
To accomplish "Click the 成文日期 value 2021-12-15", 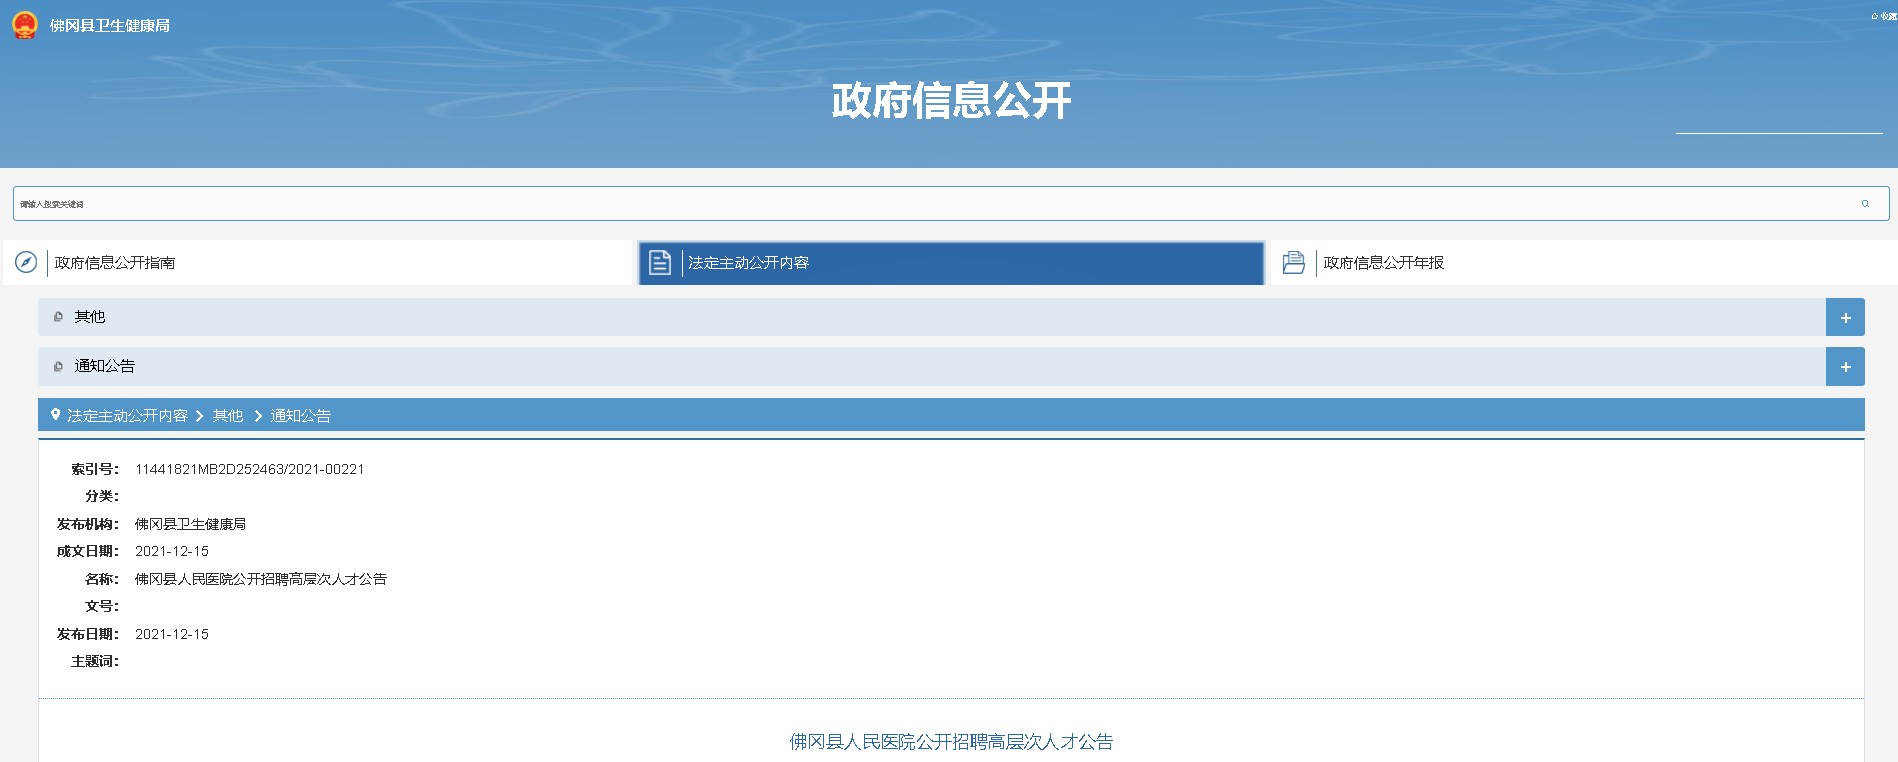I will coord(172,551).
